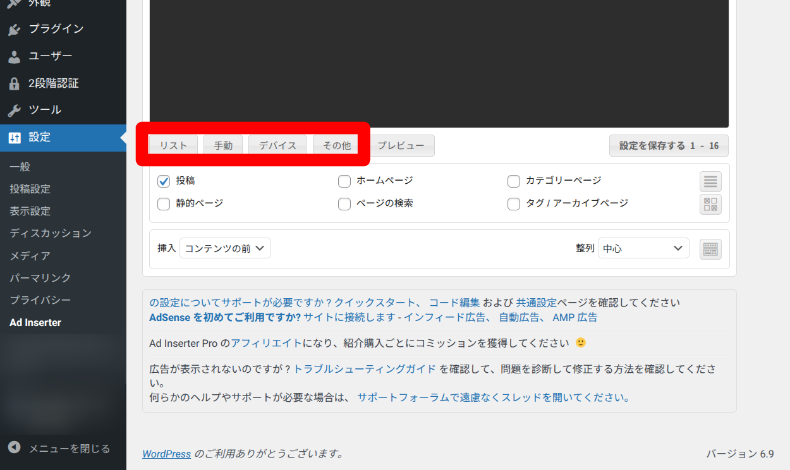Click the プレビュー button
This screenshot has height=470, width=790.
tap(401, 146)
